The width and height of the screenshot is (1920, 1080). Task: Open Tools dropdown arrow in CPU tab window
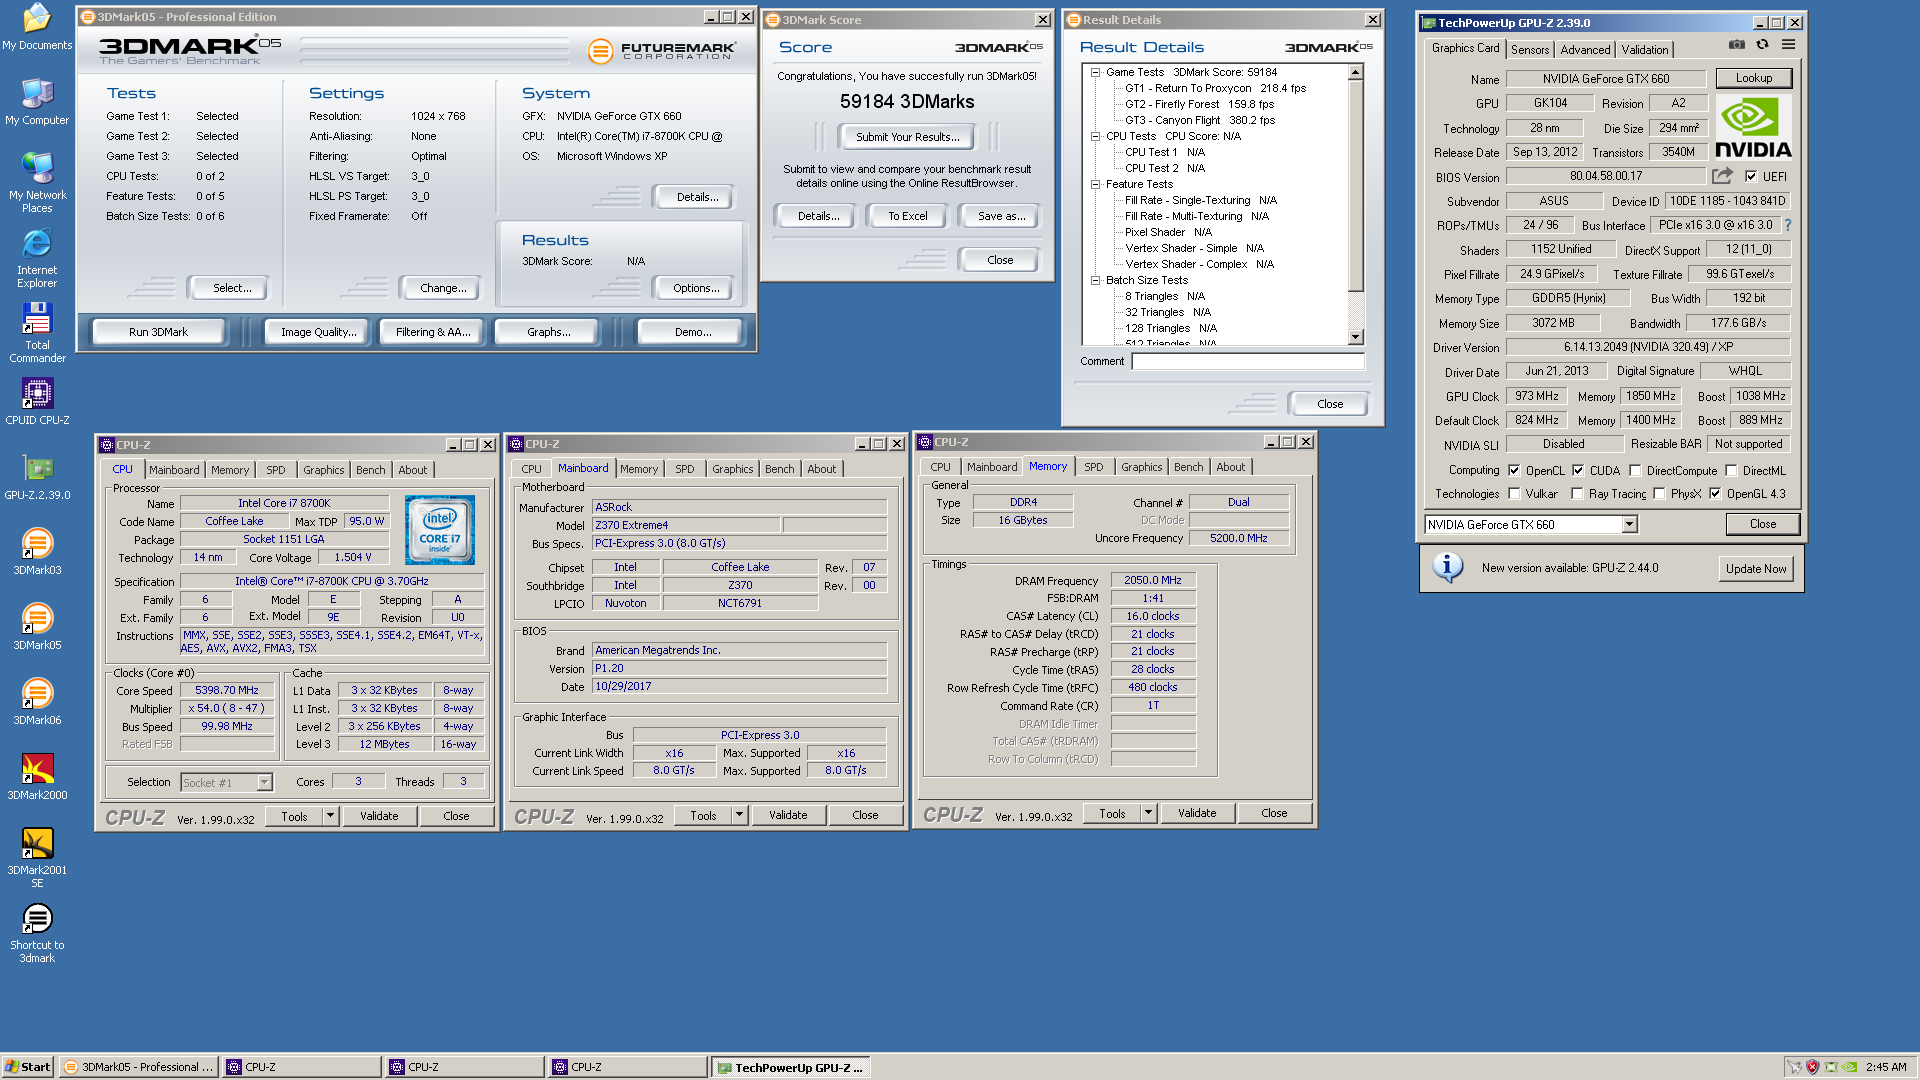330,816
